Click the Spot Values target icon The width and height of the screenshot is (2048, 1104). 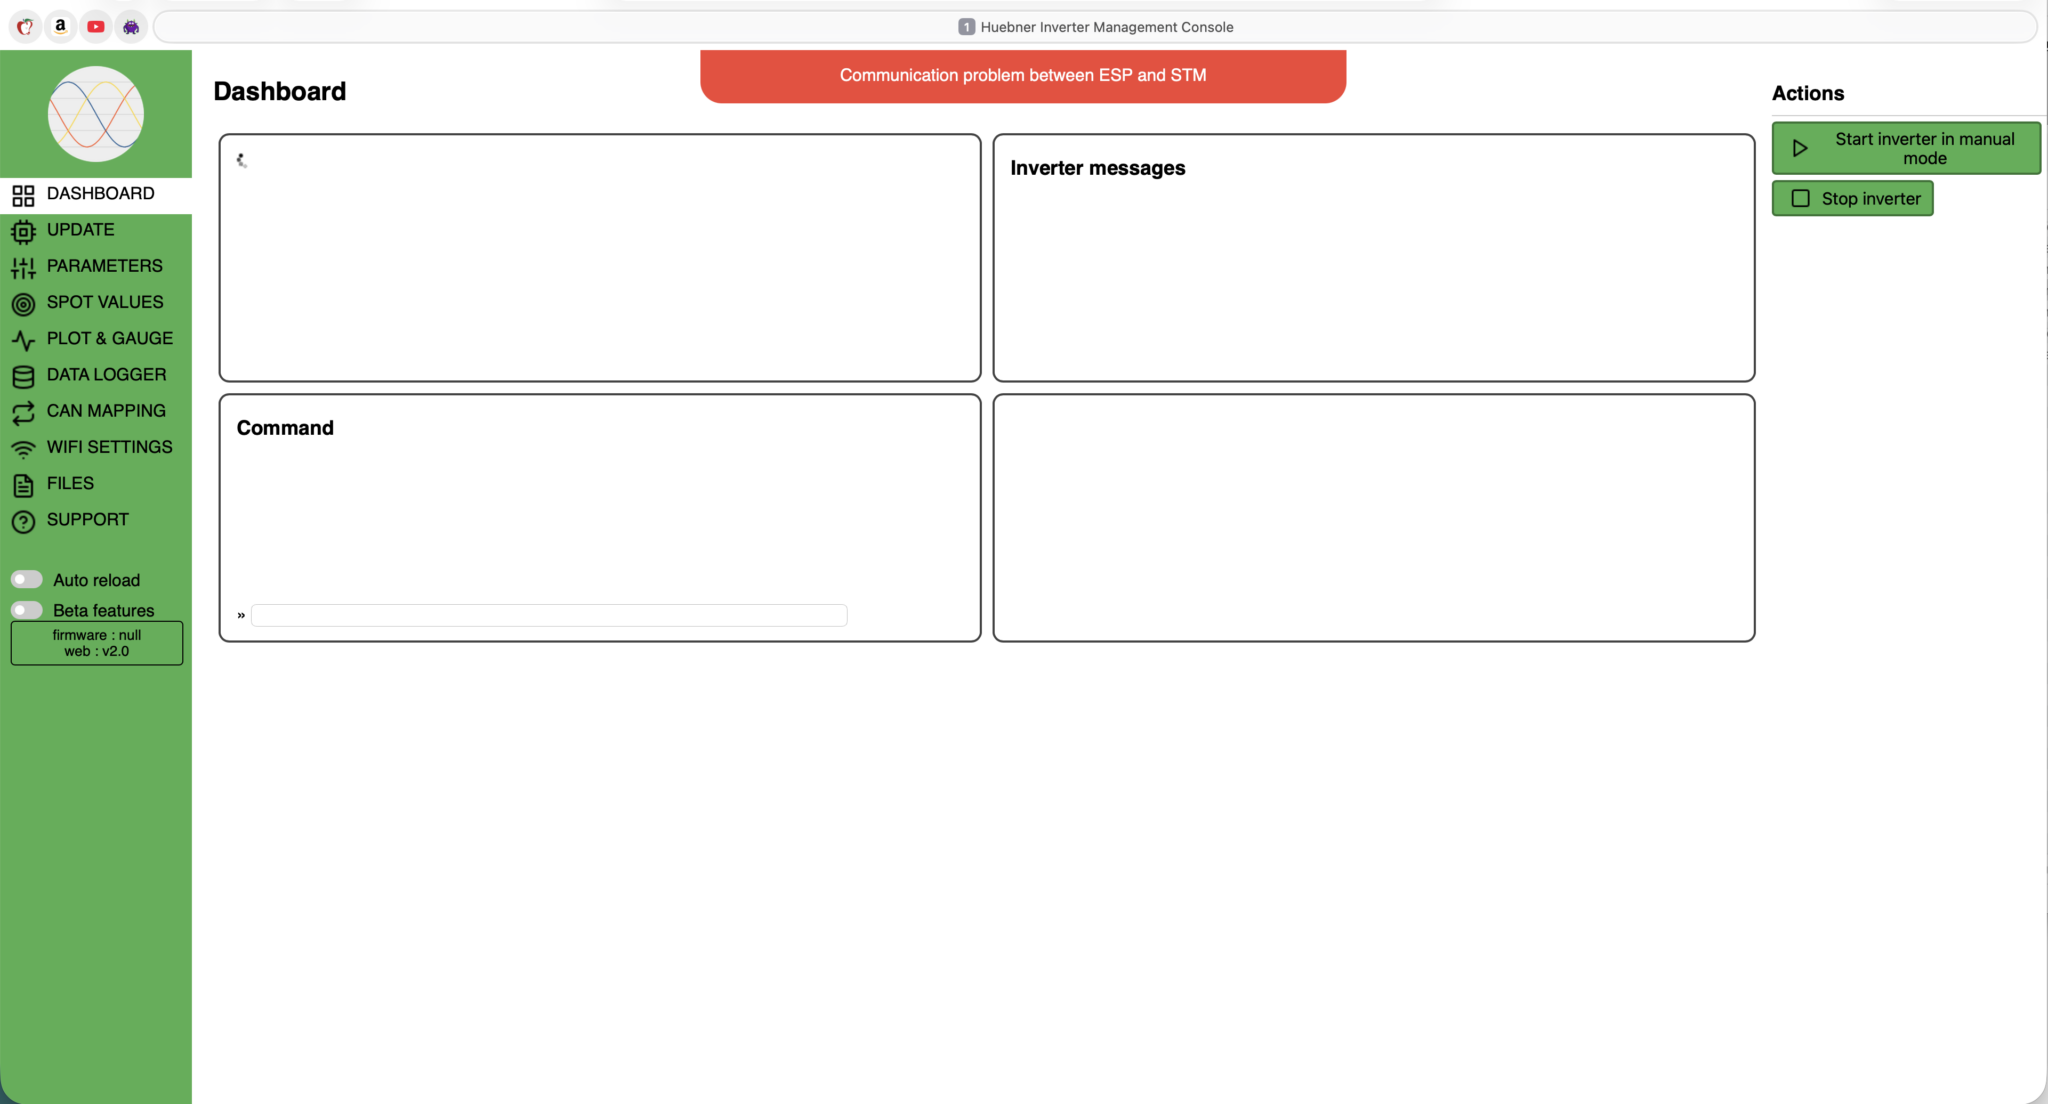tap(23, 304)
